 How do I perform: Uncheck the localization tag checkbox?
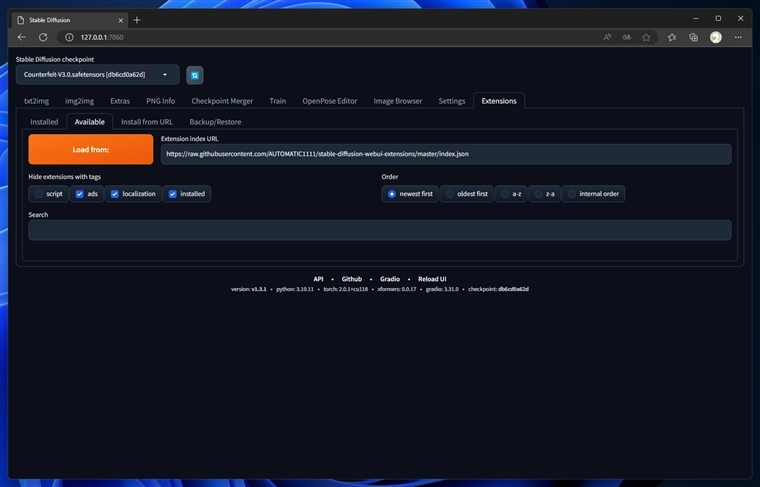115,194
